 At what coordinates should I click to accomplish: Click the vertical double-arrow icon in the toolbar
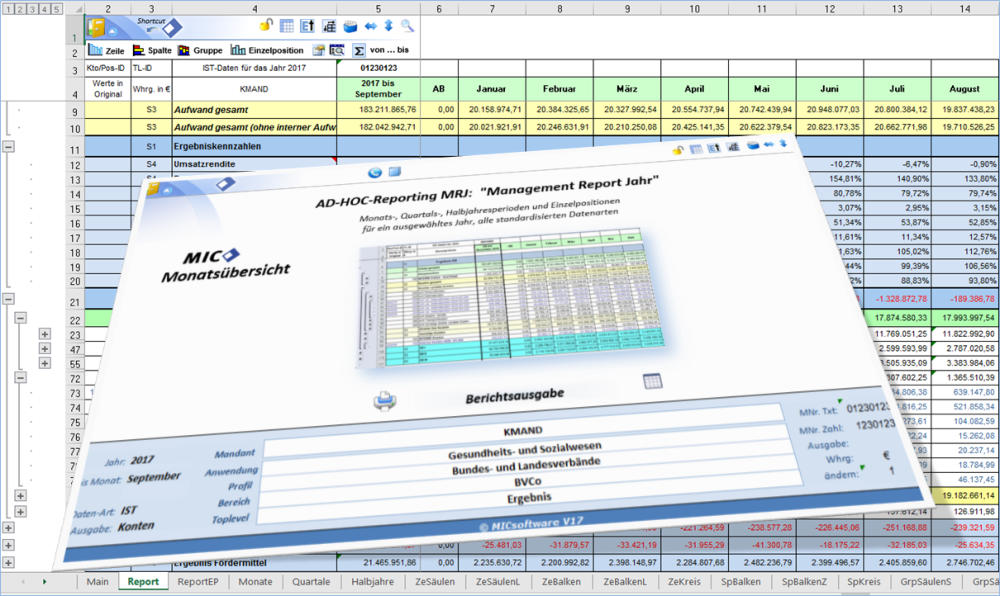388,25
